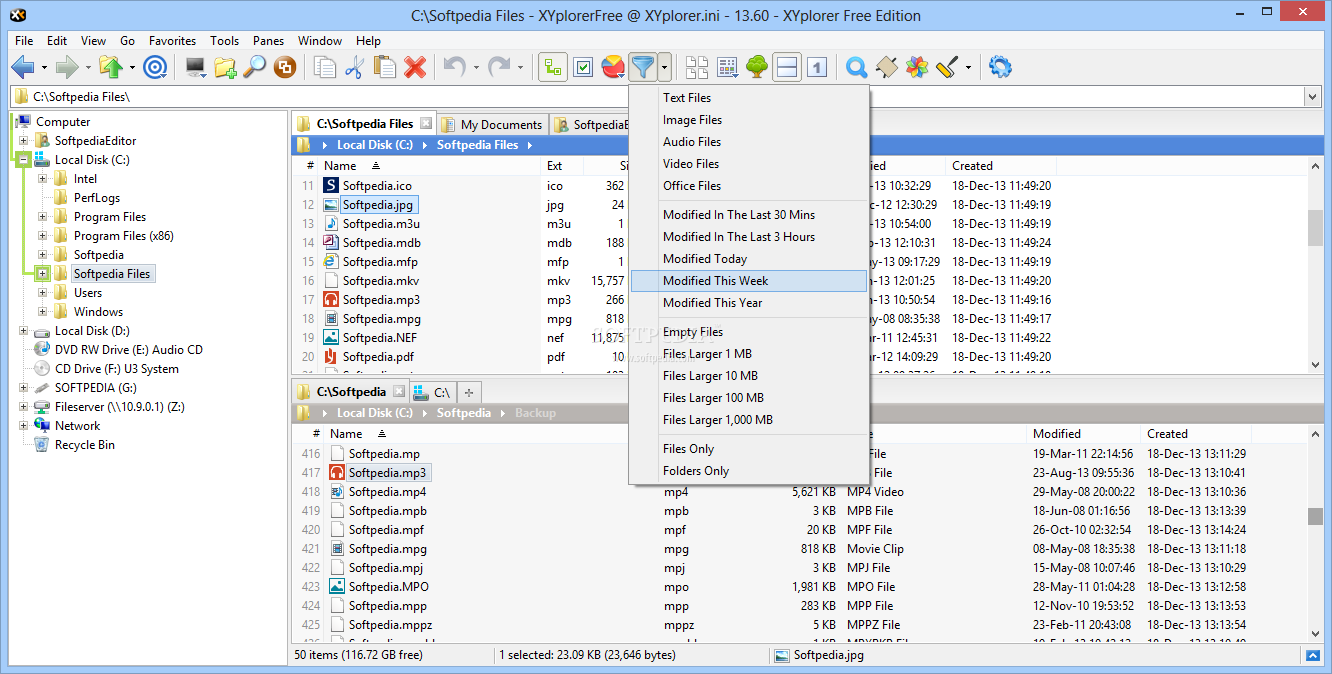
Task: Select Softpedia.pdf in upper list
Action: coord(378,357)
